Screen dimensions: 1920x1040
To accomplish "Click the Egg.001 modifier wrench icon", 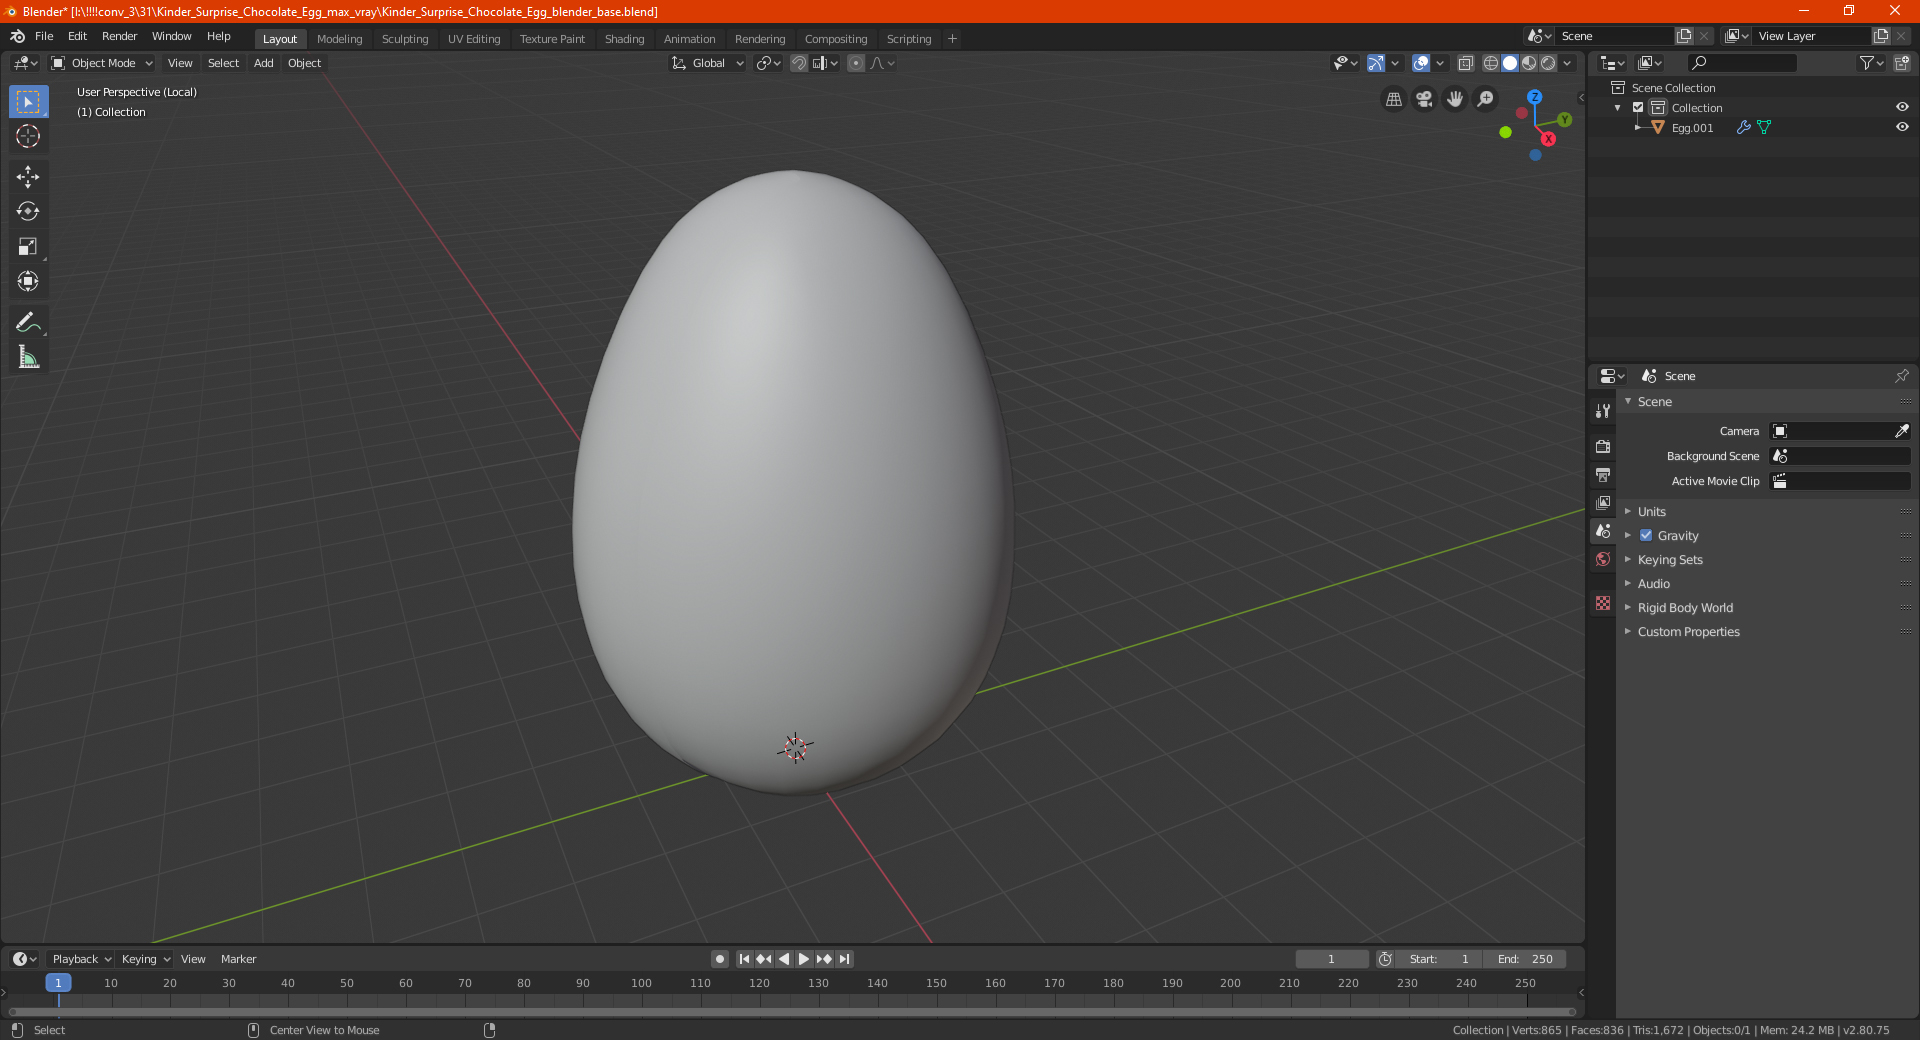I will 1743,127.
